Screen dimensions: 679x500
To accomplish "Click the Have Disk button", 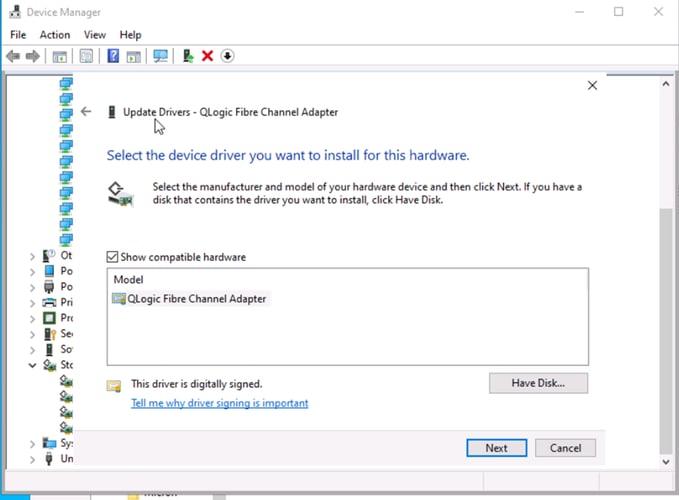I will (538, 383).
